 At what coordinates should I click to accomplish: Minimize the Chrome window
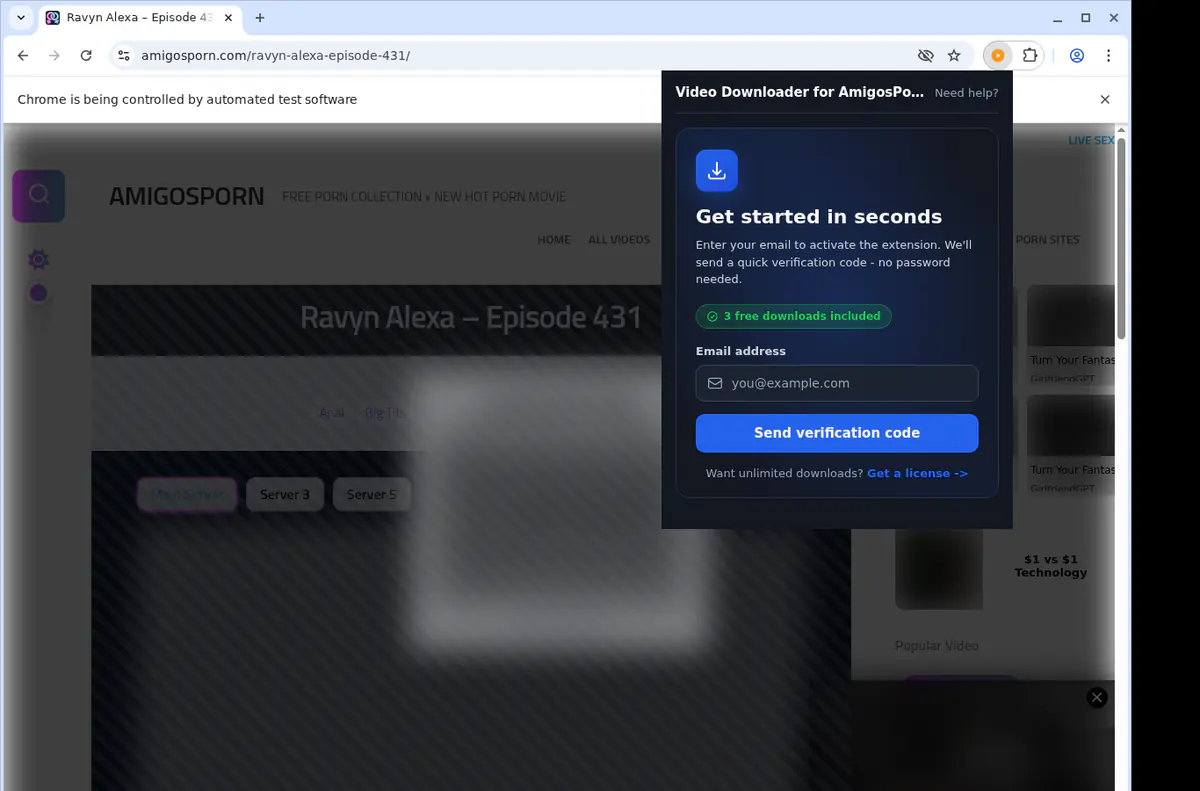tap(1059, 18)
